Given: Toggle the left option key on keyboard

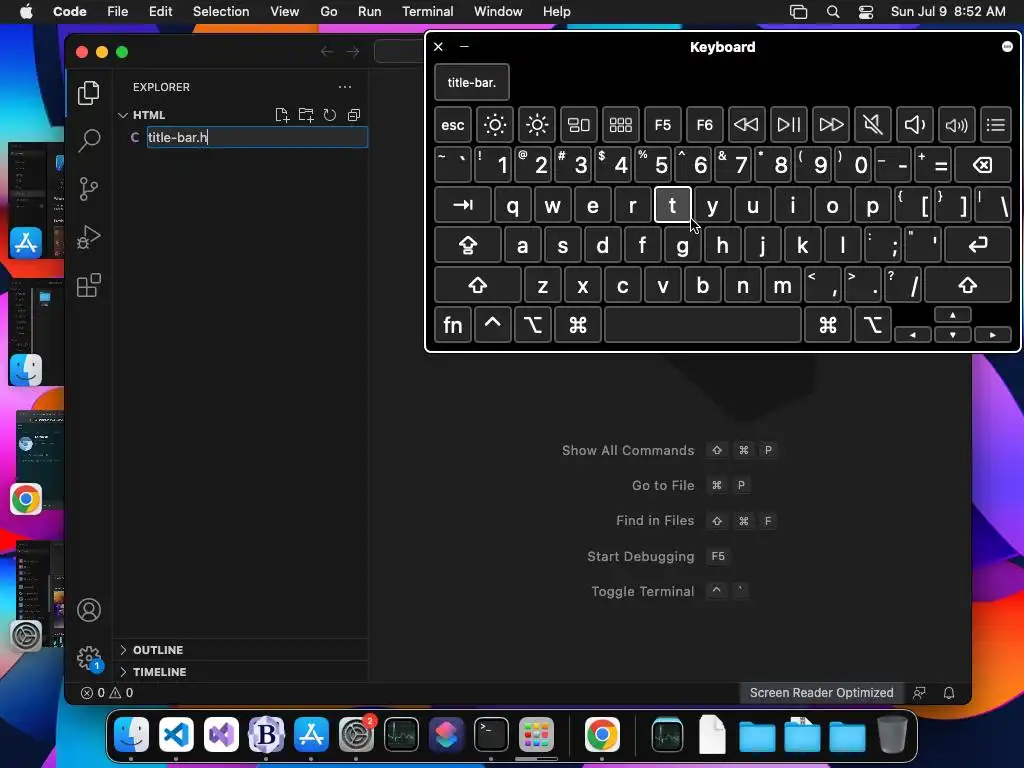Looking at the screenshot, I should point(533,325).
